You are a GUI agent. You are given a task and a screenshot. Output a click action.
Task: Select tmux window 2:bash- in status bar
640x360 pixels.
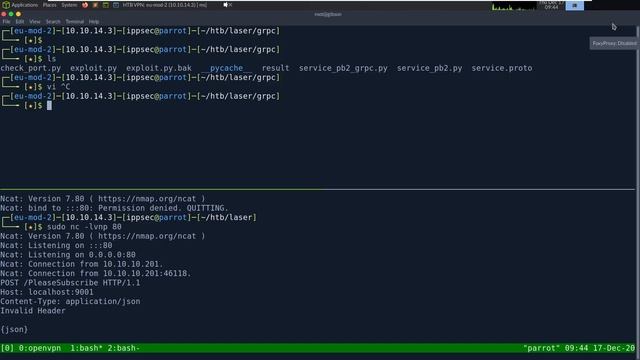[124, 348]
